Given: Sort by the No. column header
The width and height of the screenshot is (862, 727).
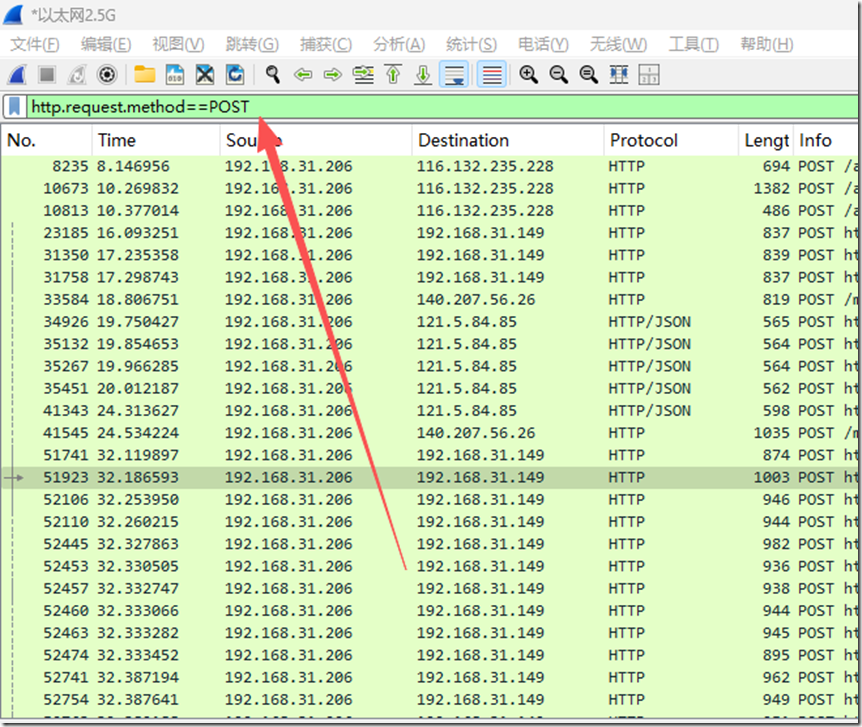Looking at the screenshot, I should [47, 140].
